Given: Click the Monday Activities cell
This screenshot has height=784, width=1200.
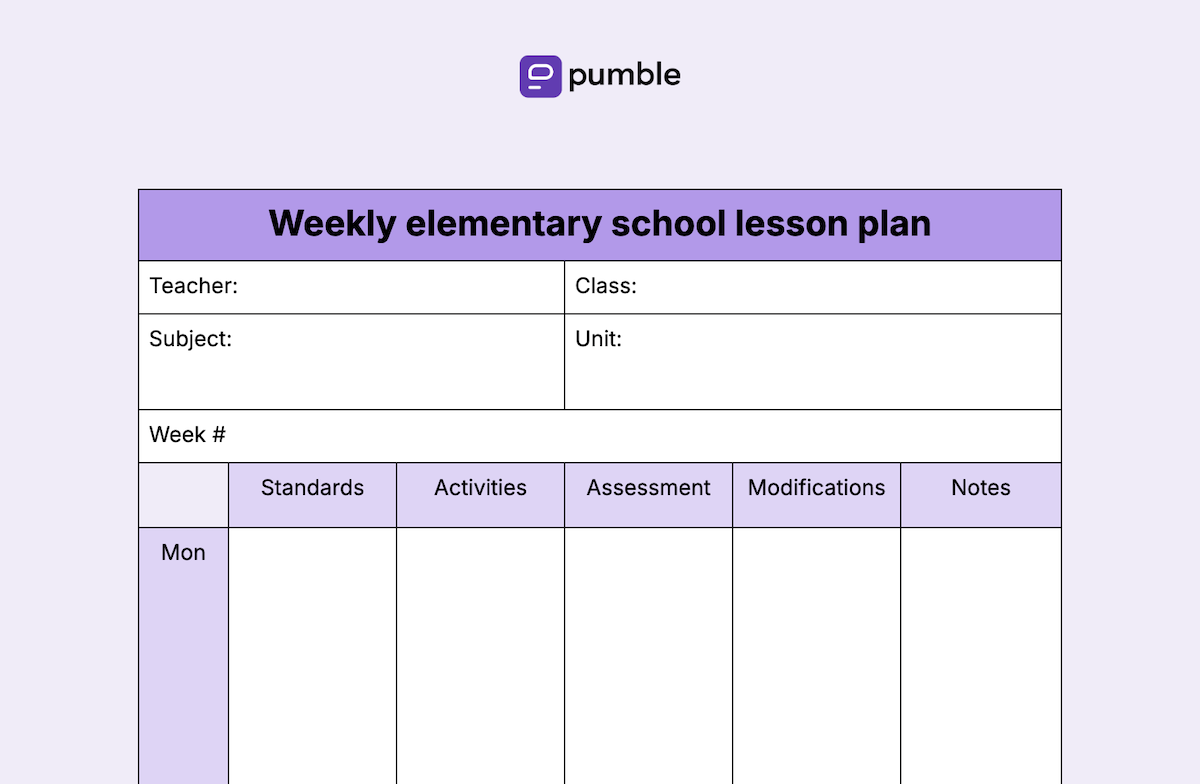Looking at the screenshot, I should pos(480,656).
